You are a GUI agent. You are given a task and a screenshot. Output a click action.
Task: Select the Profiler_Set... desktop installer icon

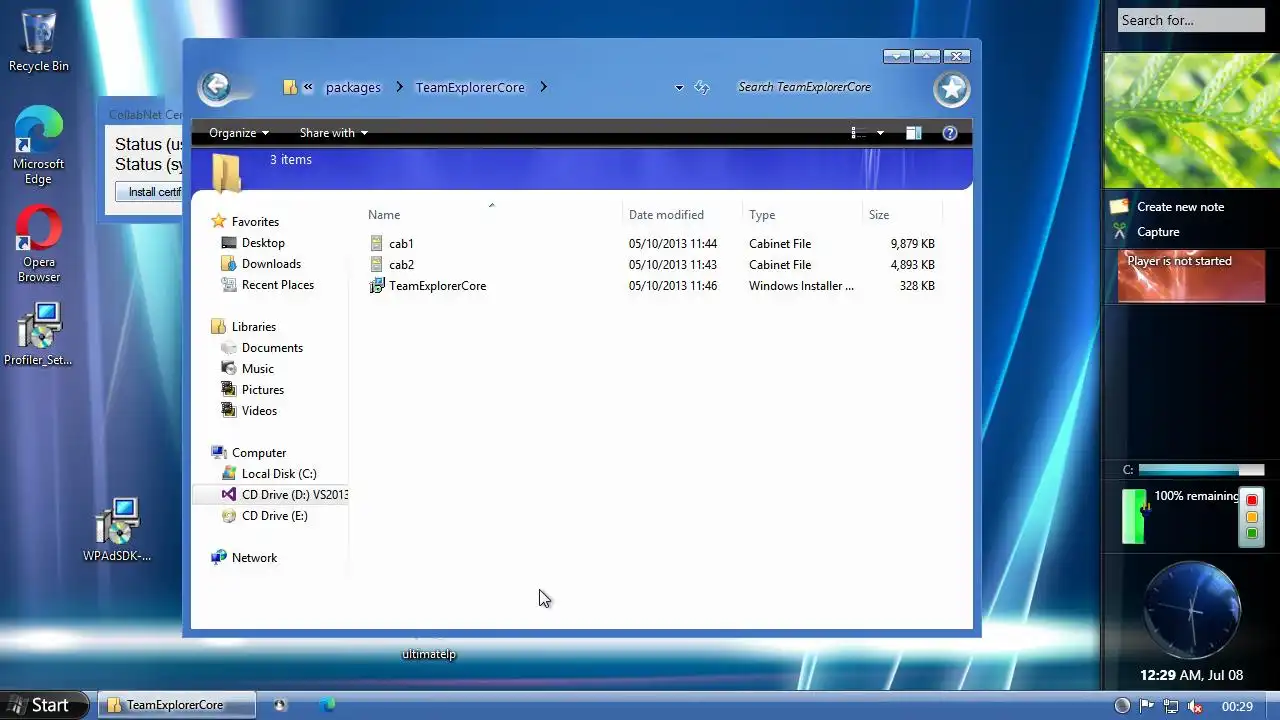[x=38, y=334]
